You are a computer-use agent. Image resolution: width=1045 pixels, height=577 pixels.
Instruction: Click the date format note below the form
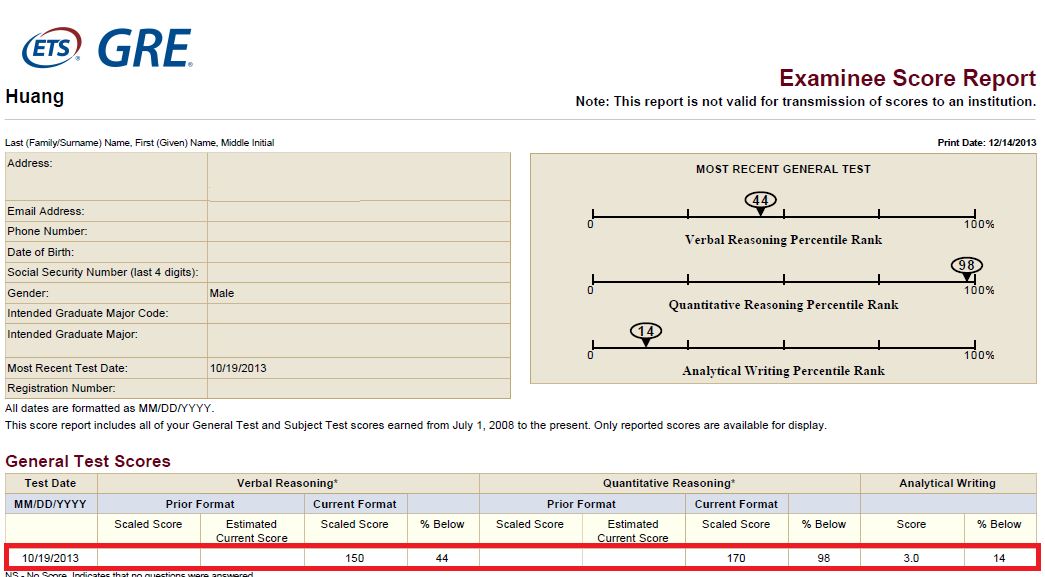coord(110,408)
